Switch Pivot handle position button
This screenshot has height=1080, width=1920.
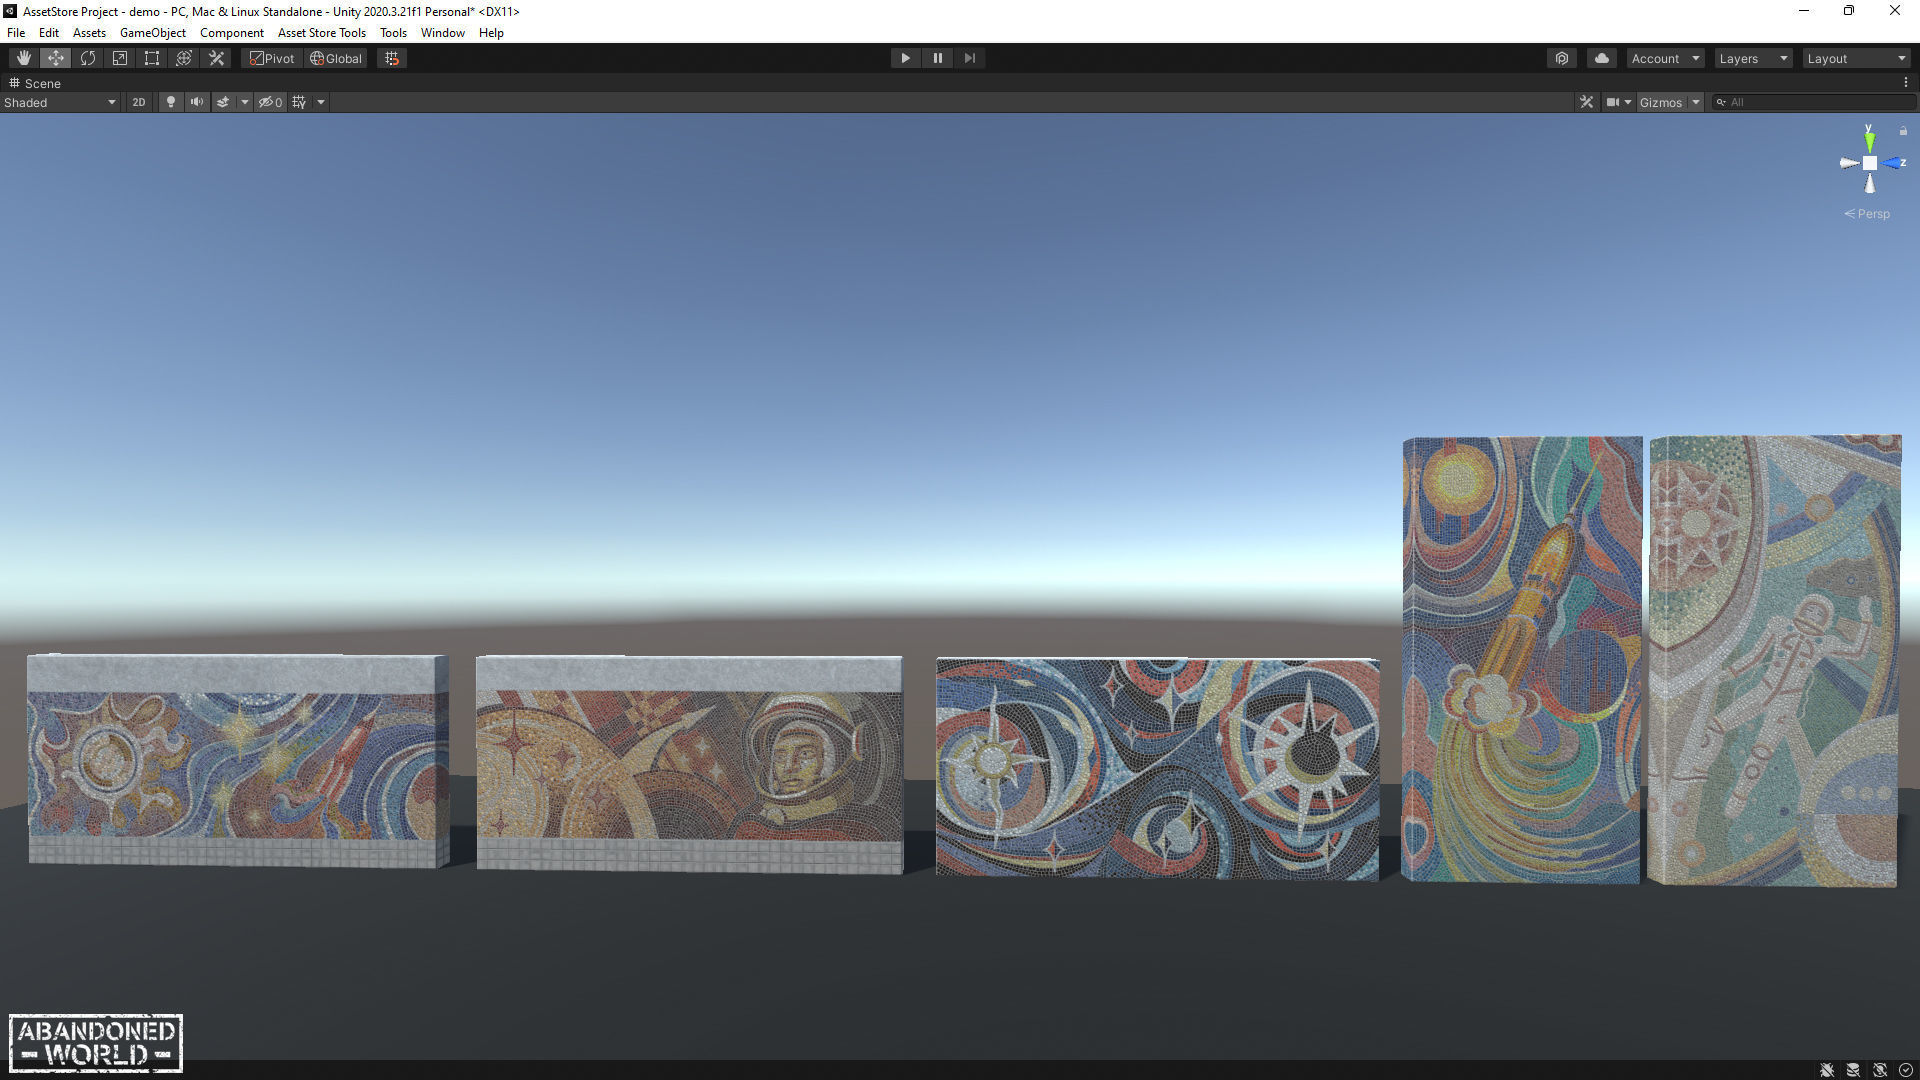(x=272, y=58)
